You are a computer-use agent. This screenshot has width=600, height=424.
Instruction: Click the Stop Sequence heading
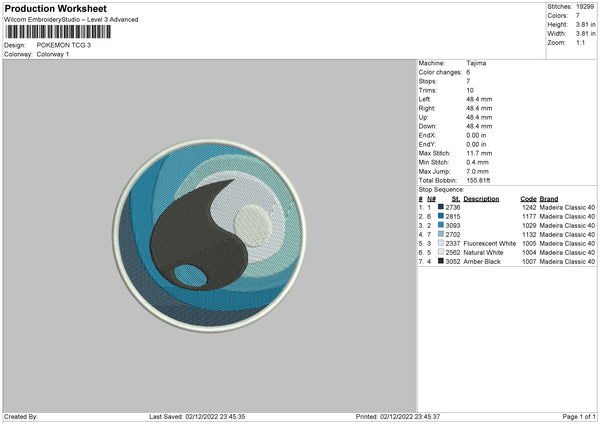click(x=441, y=190)
